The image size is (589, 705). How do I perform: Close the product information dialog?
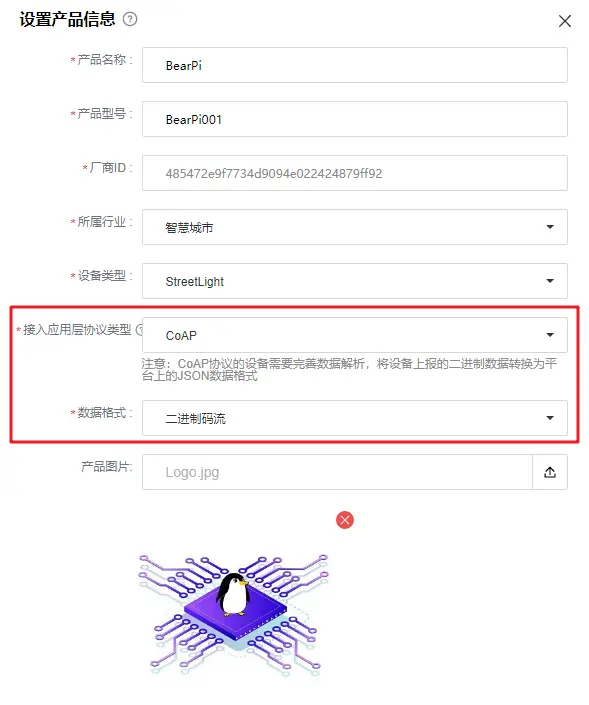click(564, 21)
